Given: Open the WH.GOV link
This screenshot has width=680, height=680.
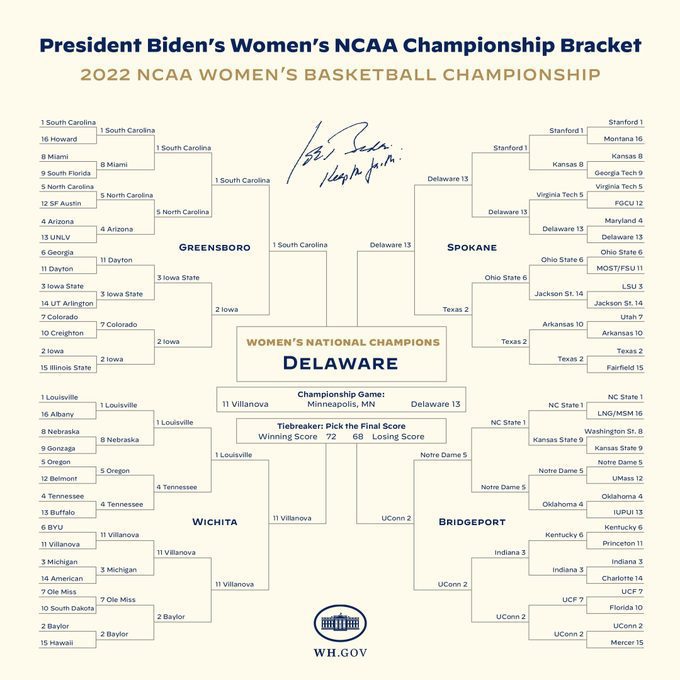Looking at the screenshot, I should (340, 656).
